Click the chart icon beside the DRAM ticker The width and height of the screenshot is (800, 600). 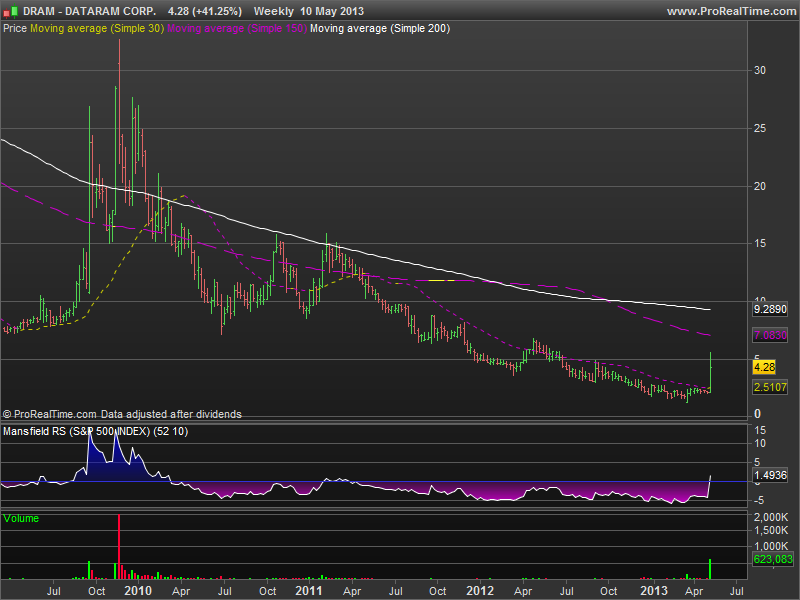(x=10, y=11)
